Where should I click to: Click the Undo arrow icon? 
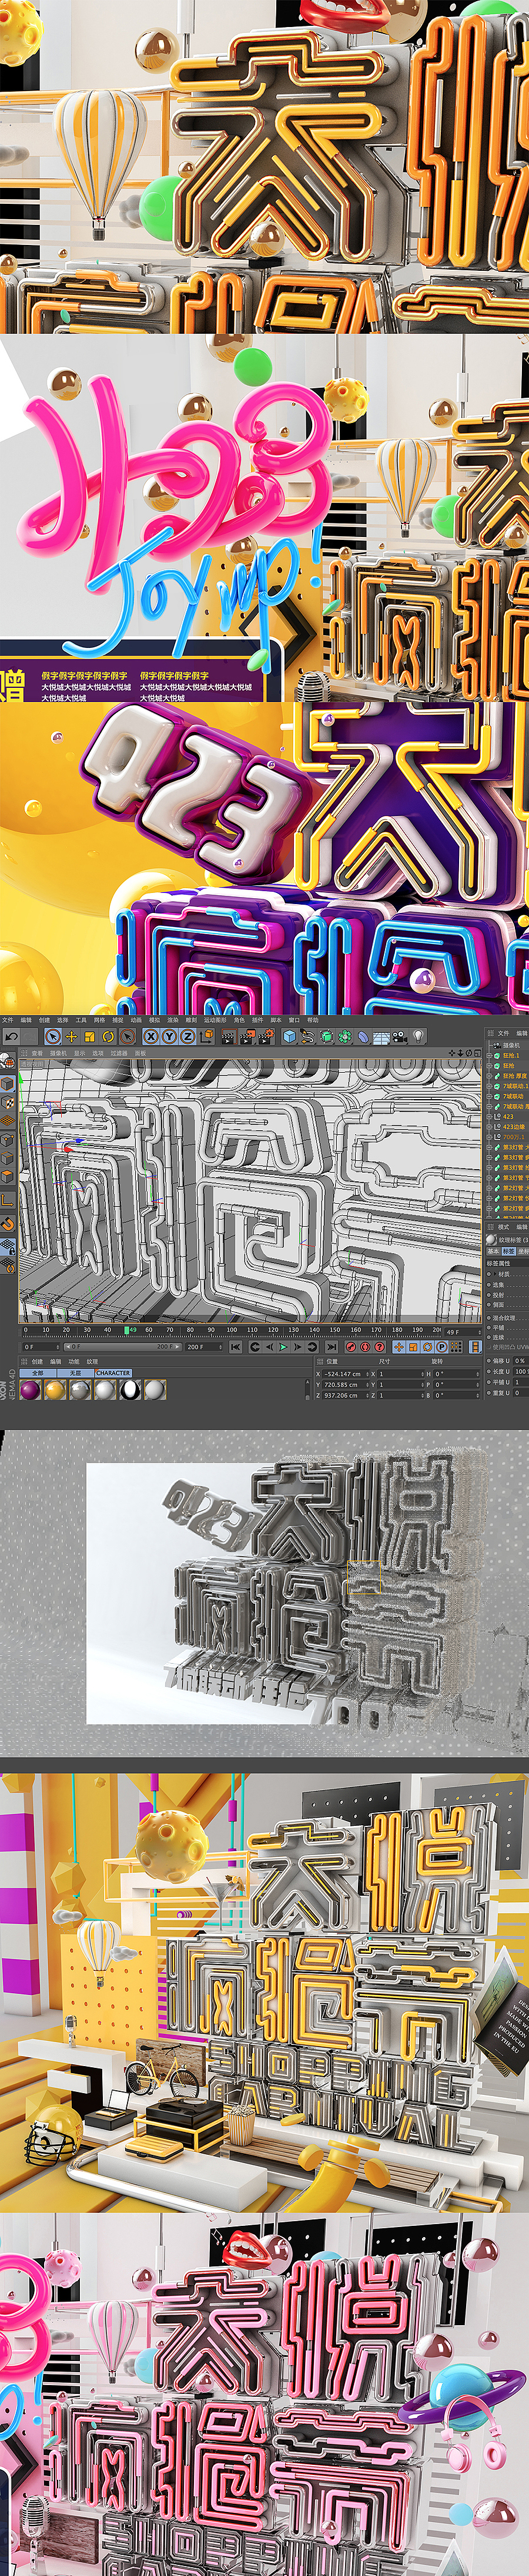pos(11,1037)
